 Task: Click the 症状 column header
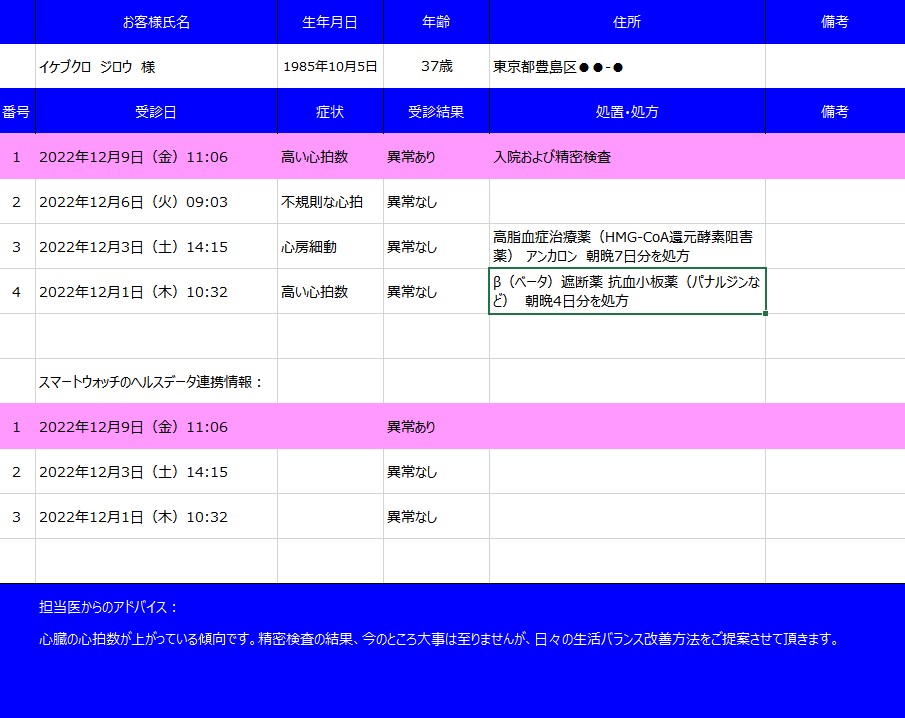coord(330,112)
